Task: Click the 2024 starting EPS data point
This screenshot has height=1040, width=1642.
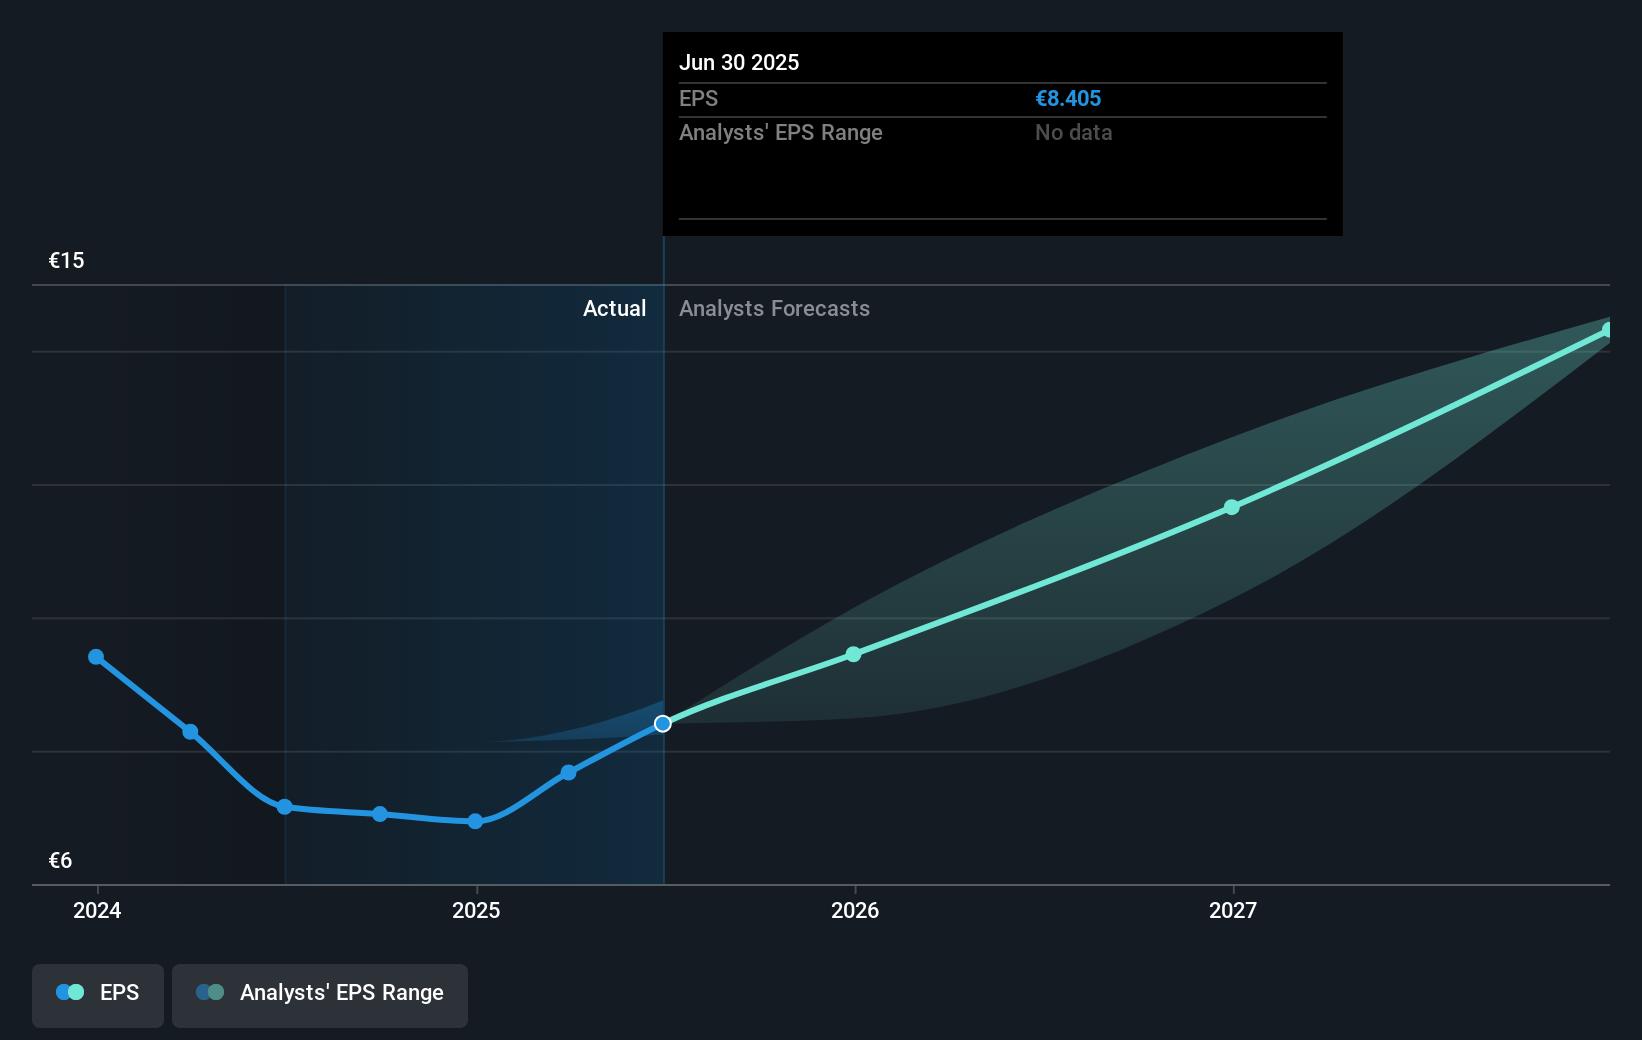Action: (x=96, y=656)
